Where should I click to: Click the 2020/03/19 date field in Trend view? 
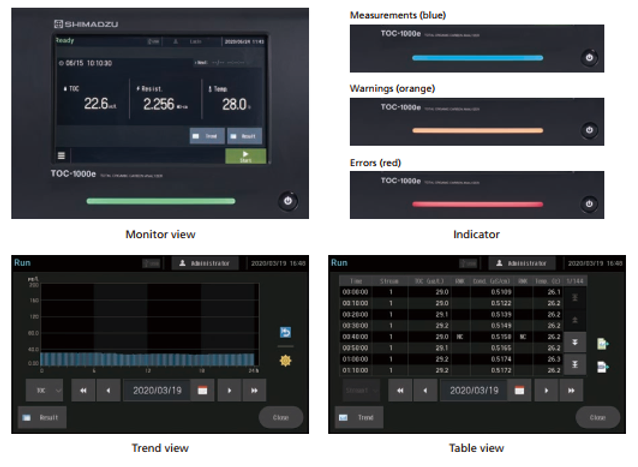[157, 391]
